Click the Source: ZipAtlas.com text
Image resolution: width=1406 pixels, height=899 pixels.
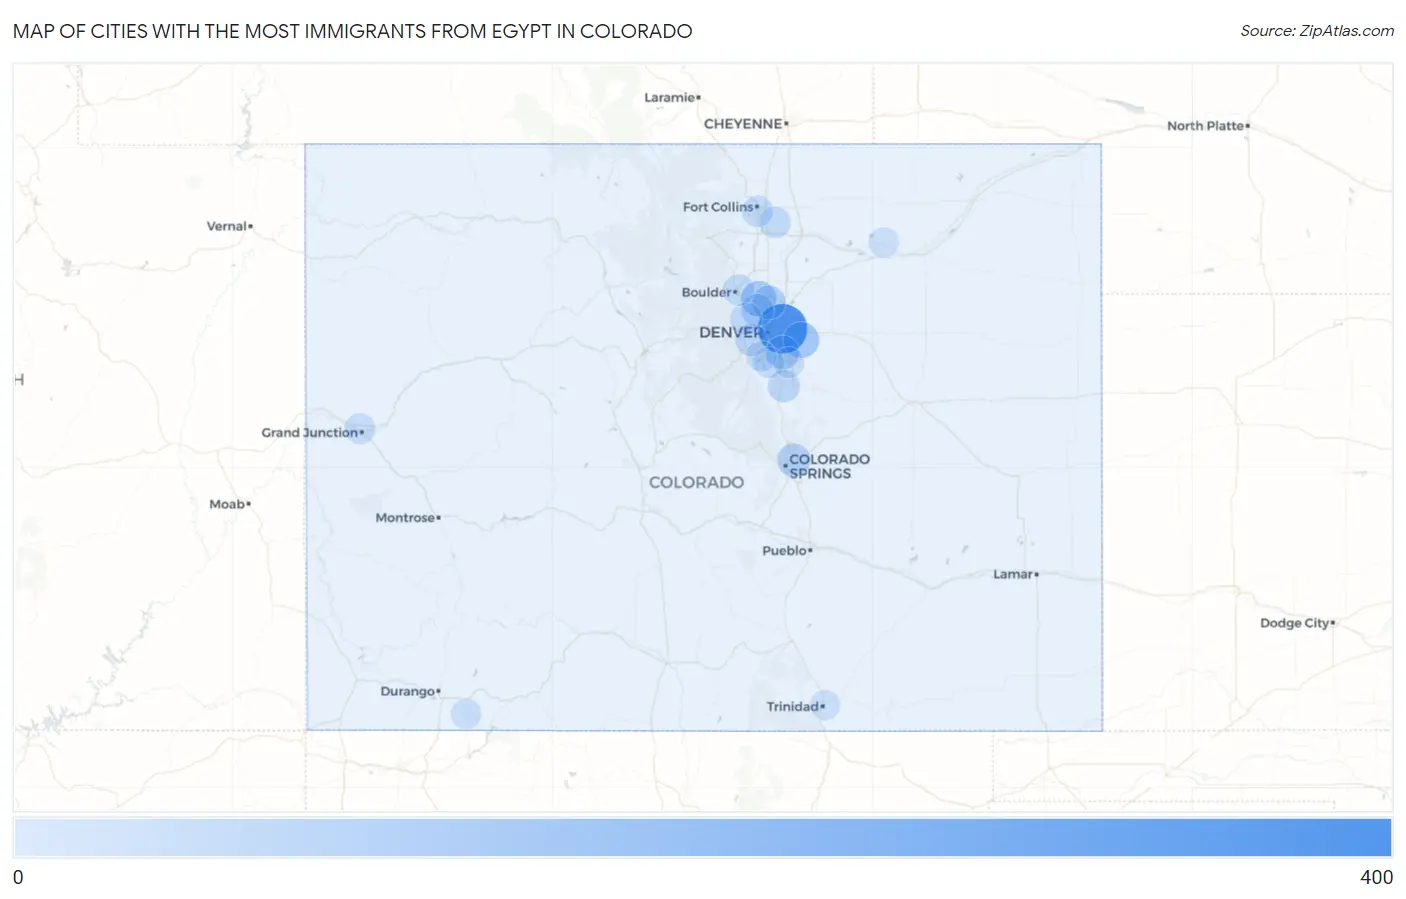pyautogui.click(x=1317, y=31)
